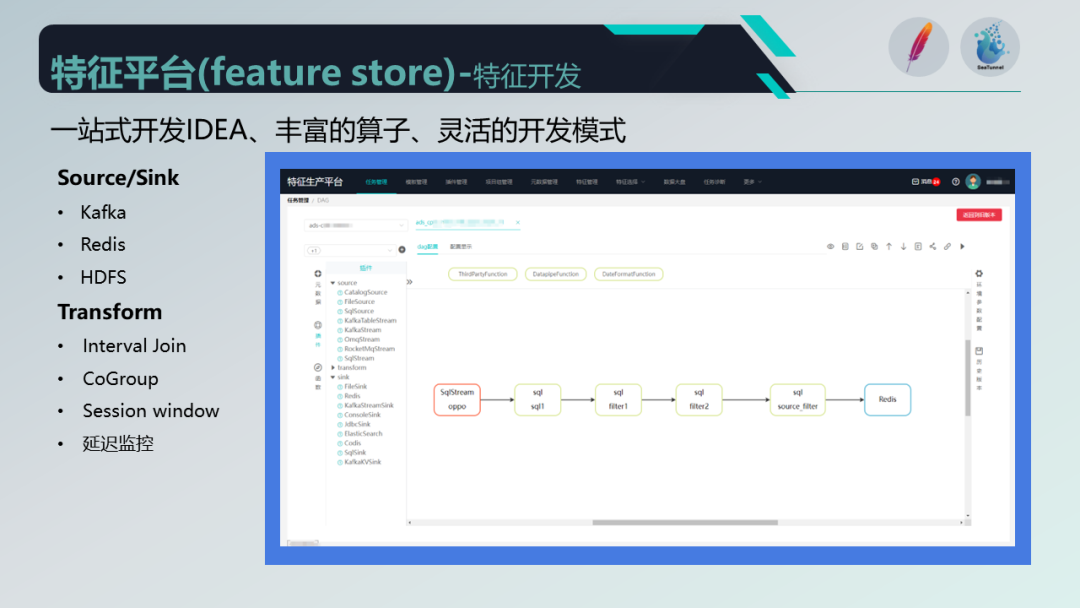This screenshot has width=1080, height=608.
Task: Select KafkaStreamSink in plugin tree
Action: pos(368,406)
